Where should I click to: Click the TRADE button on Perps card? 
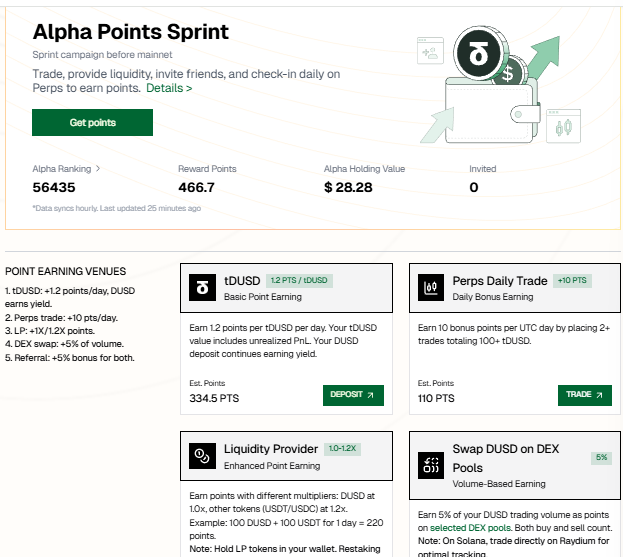point(584,395)
